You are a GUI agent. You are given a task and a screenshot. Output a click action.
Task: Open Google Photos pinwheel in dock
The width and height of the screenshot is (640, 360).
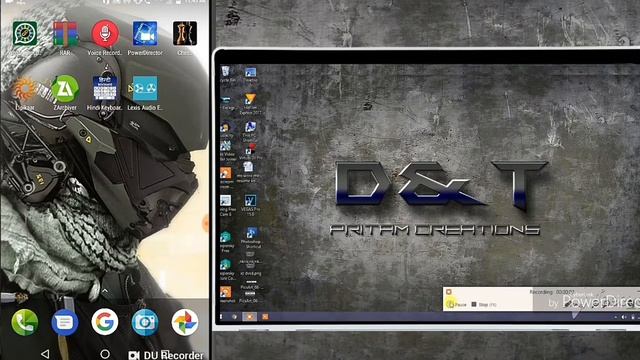tap(185, 322)
